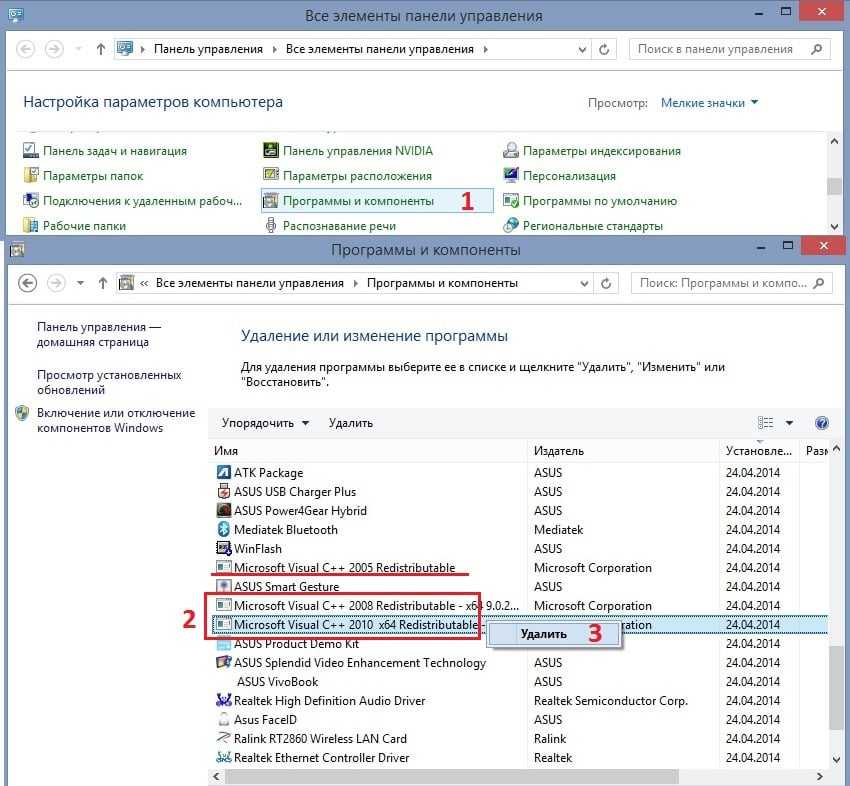Open 'Просмотр установленных обновлений' link
850x786 pixels.
(109, 382)
